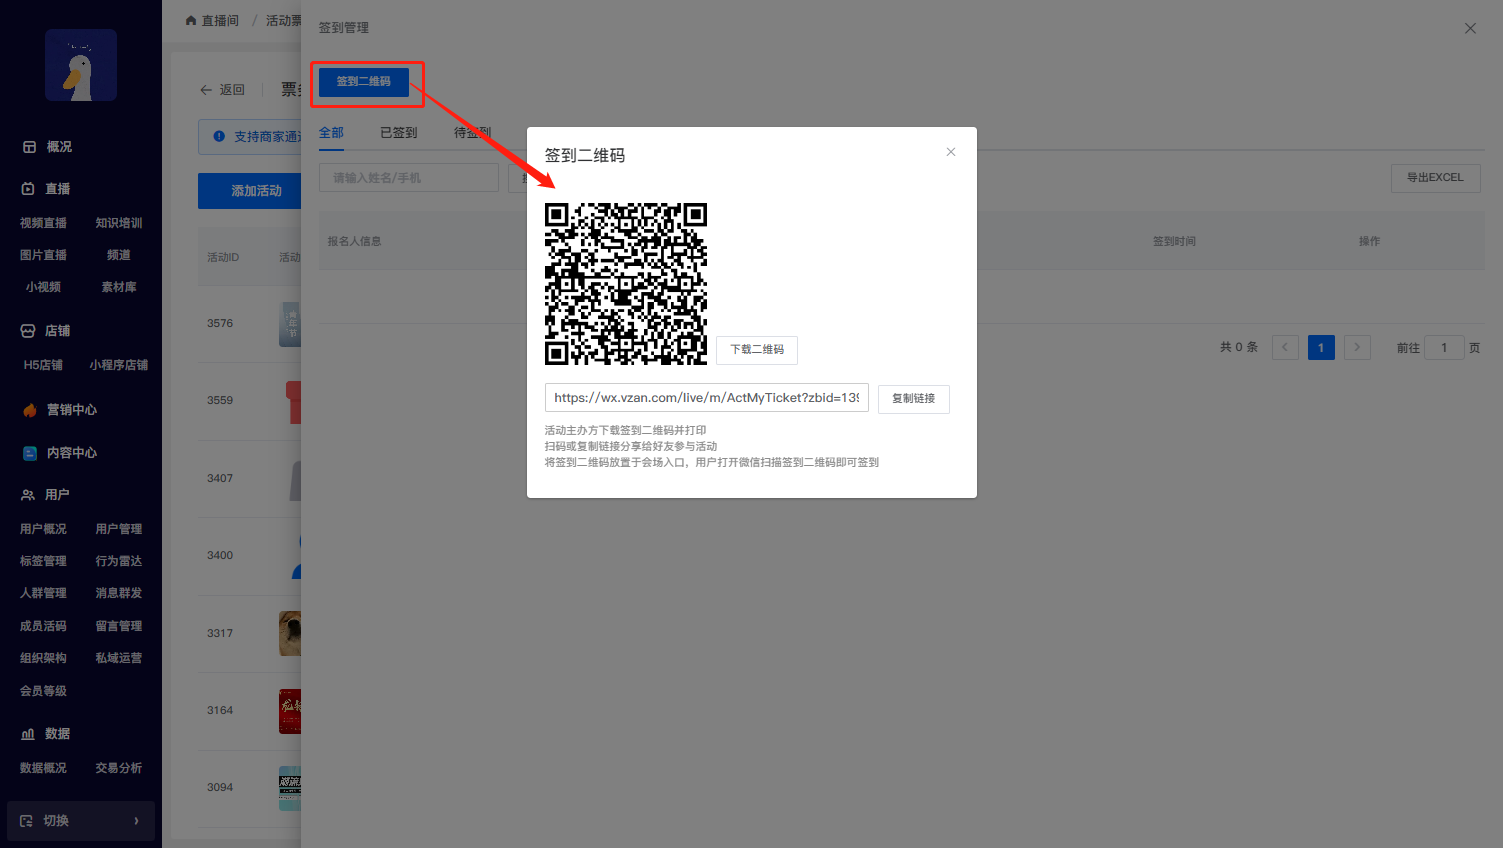
Task: Open 留言管理 in sidebar
Action: (119, 626)
